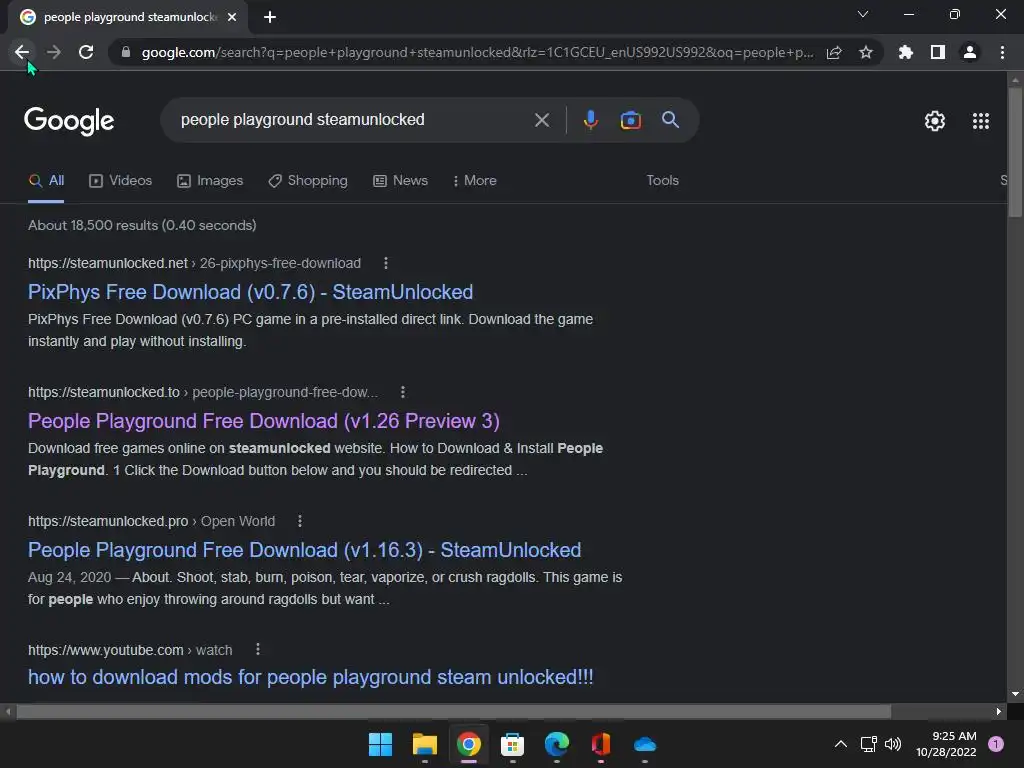Click the vertical page scrollbar thumb

[1015, 152]
